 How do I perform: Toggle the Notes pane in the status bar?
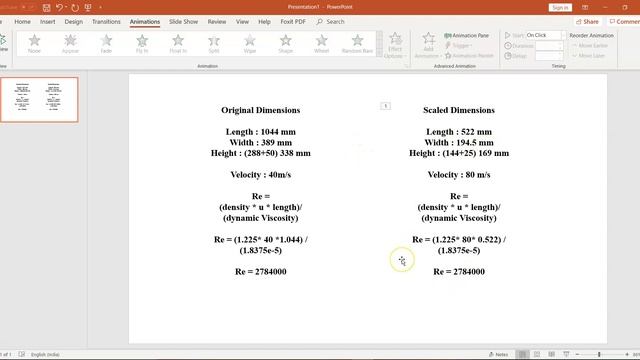coord(498,354)
